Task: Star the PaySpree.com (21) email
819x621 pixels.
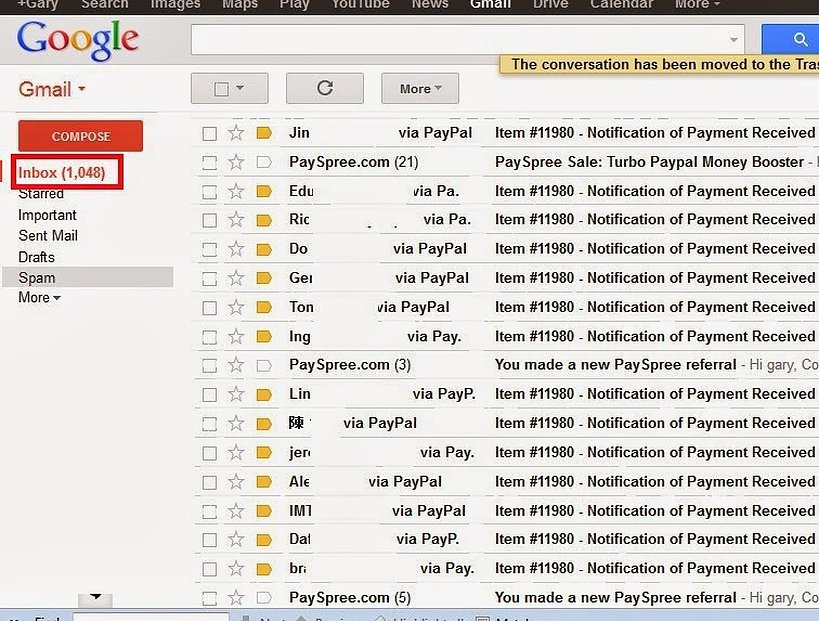Action: click(x=236, y=162)
